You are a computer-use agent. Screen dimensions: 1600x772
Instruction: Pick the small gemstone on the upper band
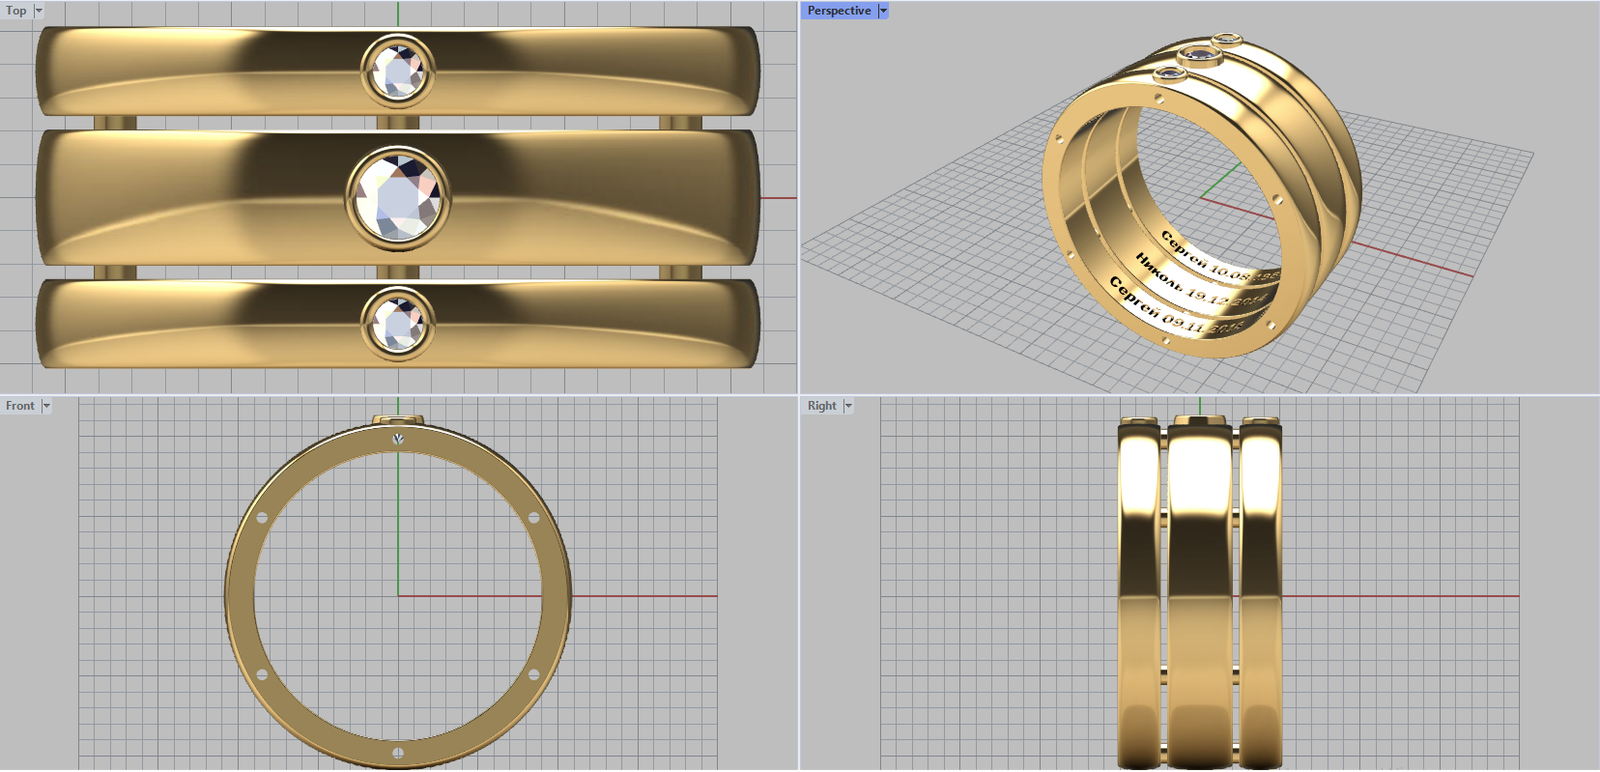[398, 71]
